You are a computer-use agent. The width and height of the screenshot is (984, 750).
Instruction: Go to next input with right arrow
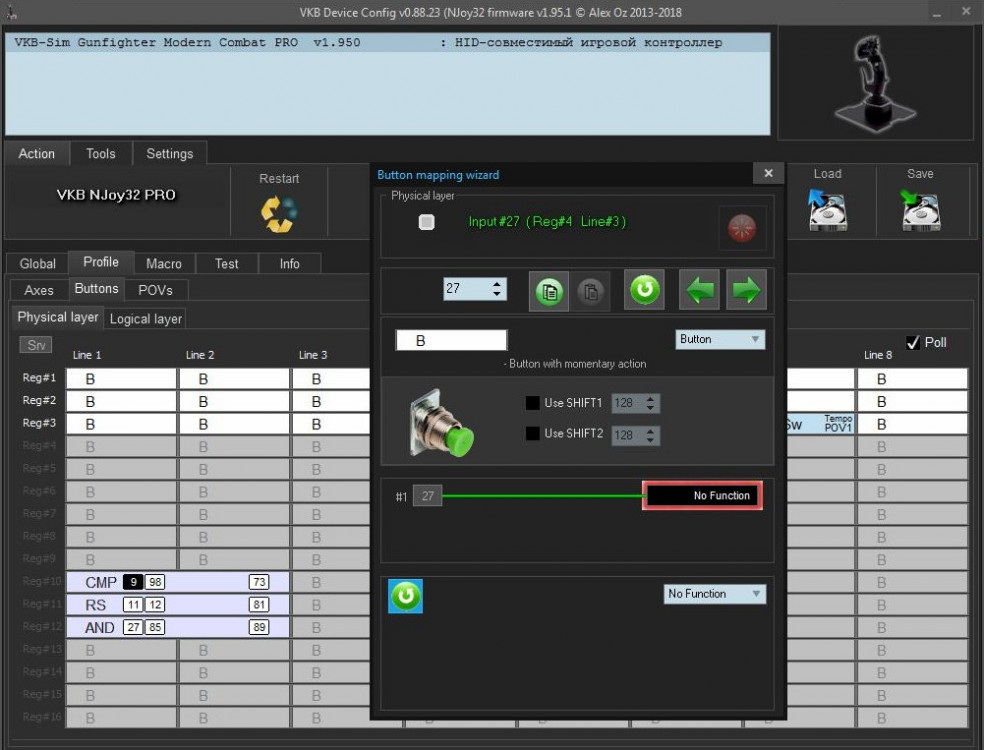click(x=746, y=291)
